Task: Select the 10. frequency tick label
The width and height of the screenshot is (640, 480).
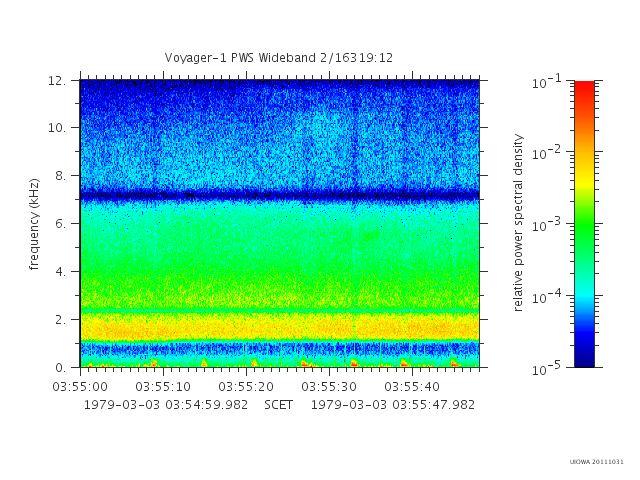Action: tap(57, 128)
